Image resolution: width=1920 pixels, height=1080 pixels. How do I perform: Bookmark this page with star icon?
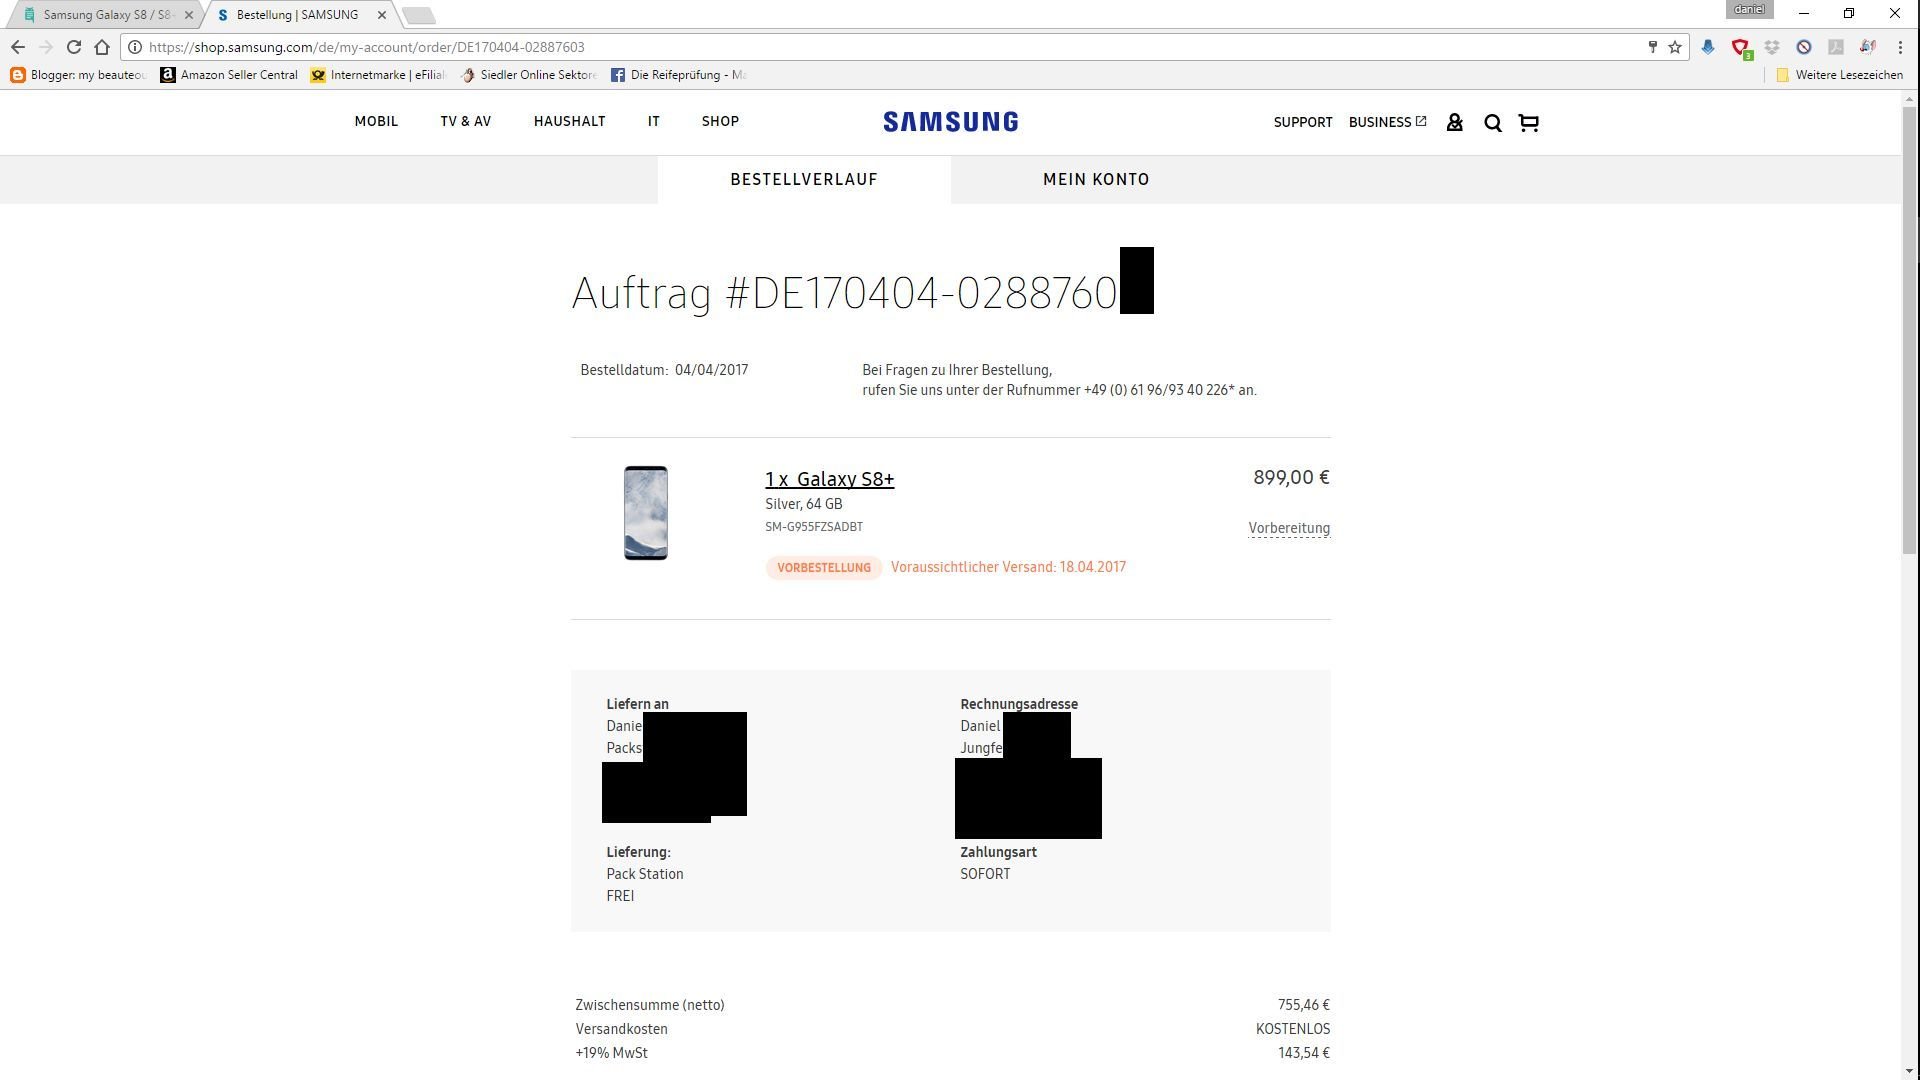click(x=1675, y=47)
